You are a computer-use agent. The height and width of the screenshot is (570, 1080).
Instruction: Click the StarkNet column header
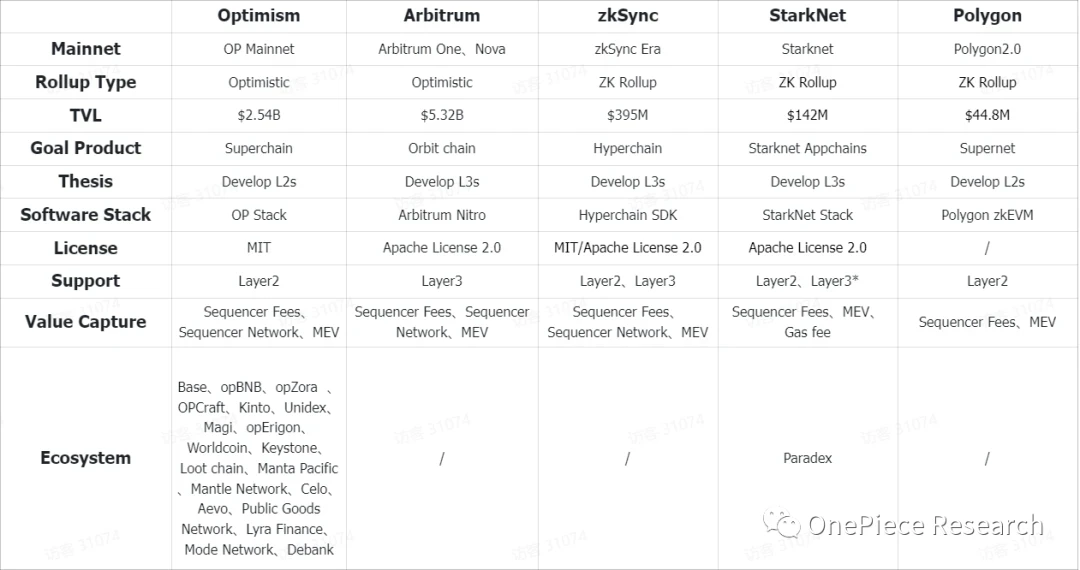[807, 16]
